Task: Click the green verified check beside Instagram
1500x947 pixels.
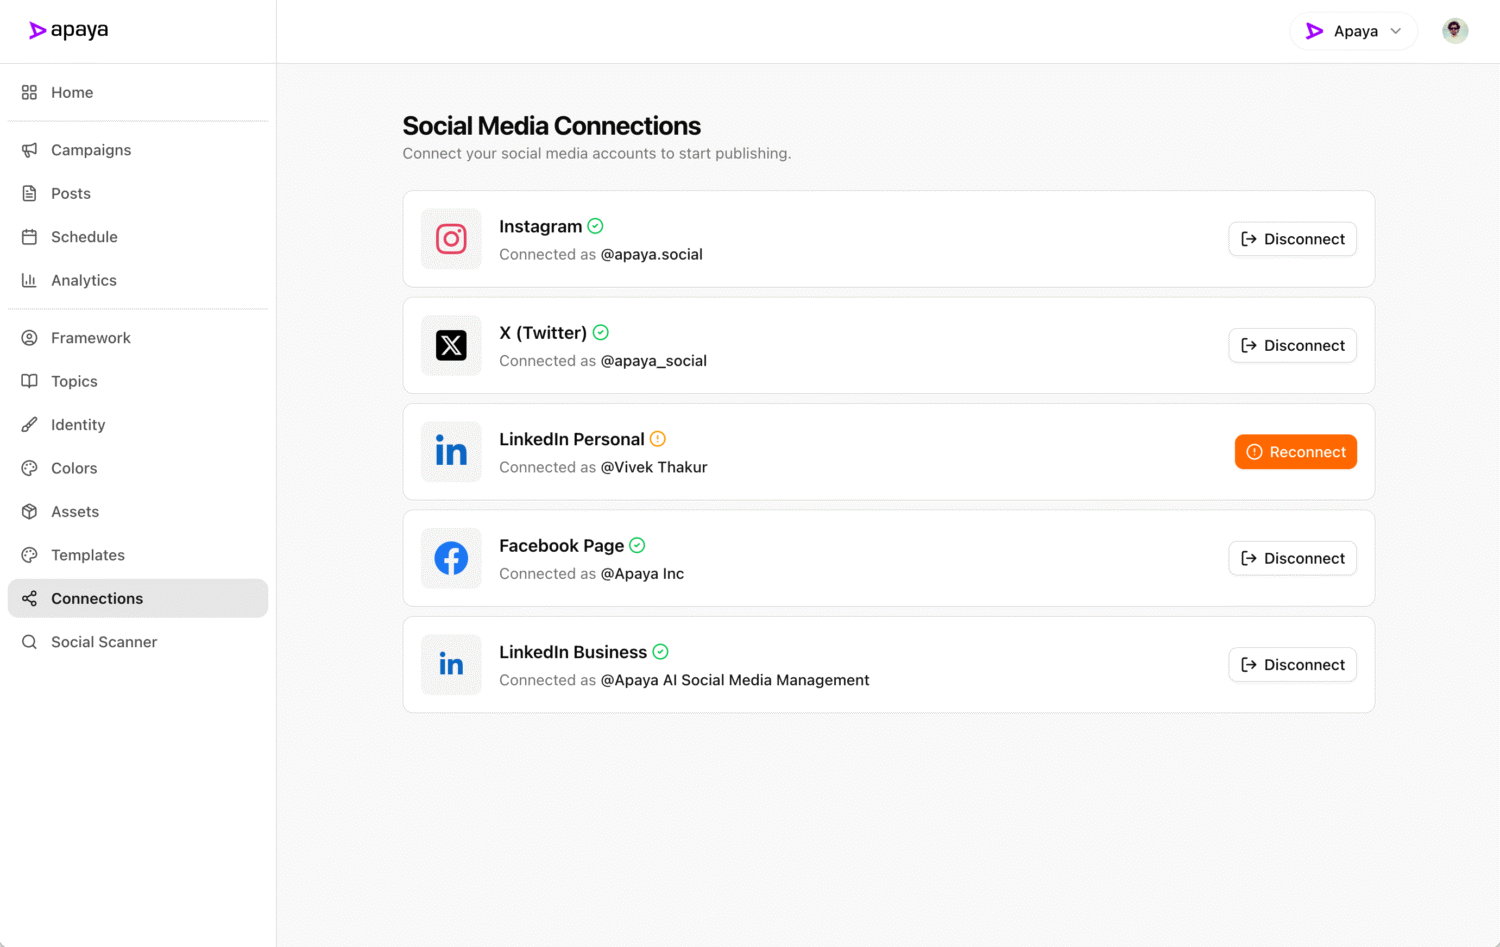Action: pyautogui.click(x=595, y=226)
